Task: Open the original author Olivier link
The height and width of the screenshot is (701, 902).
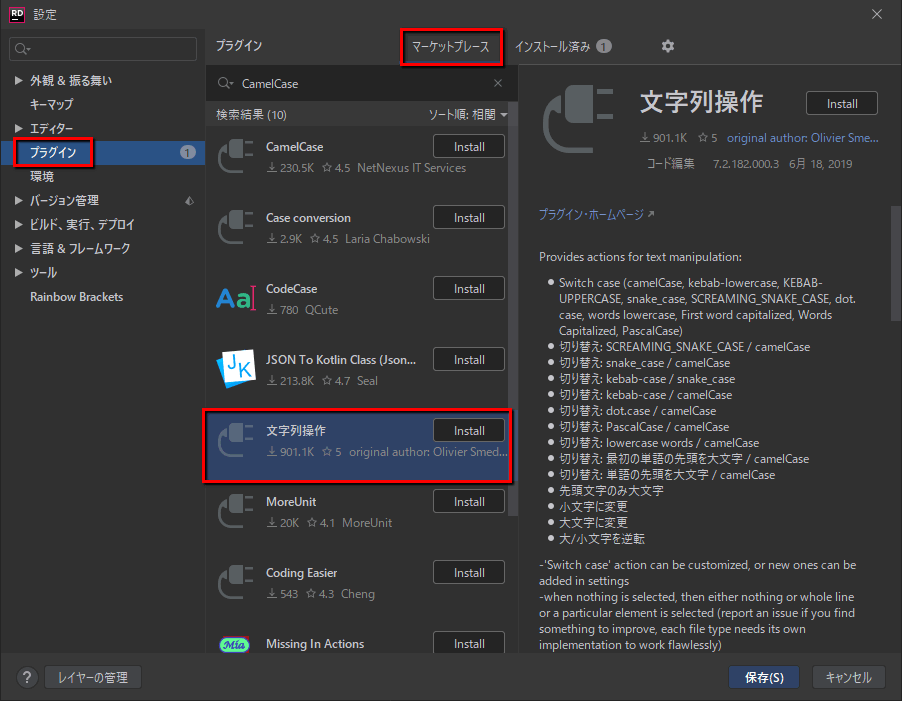Action: tap(802, 138)
